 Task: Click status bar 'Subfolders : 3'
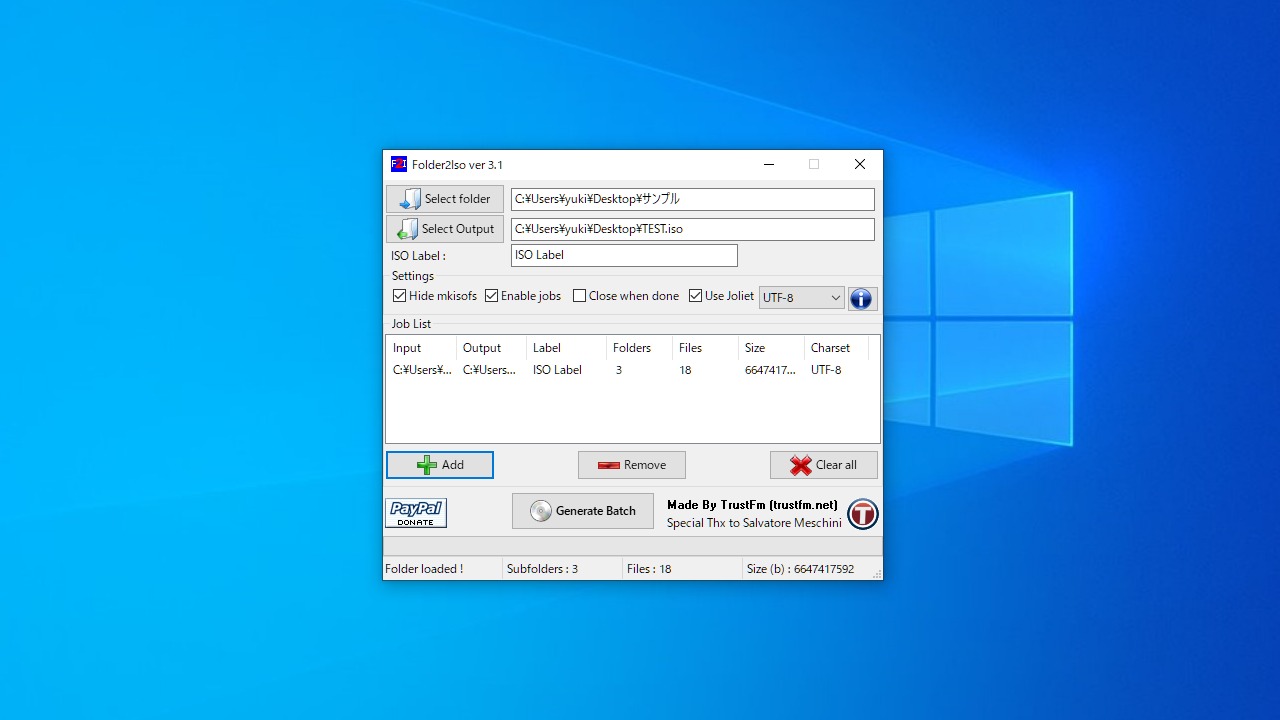542,569
